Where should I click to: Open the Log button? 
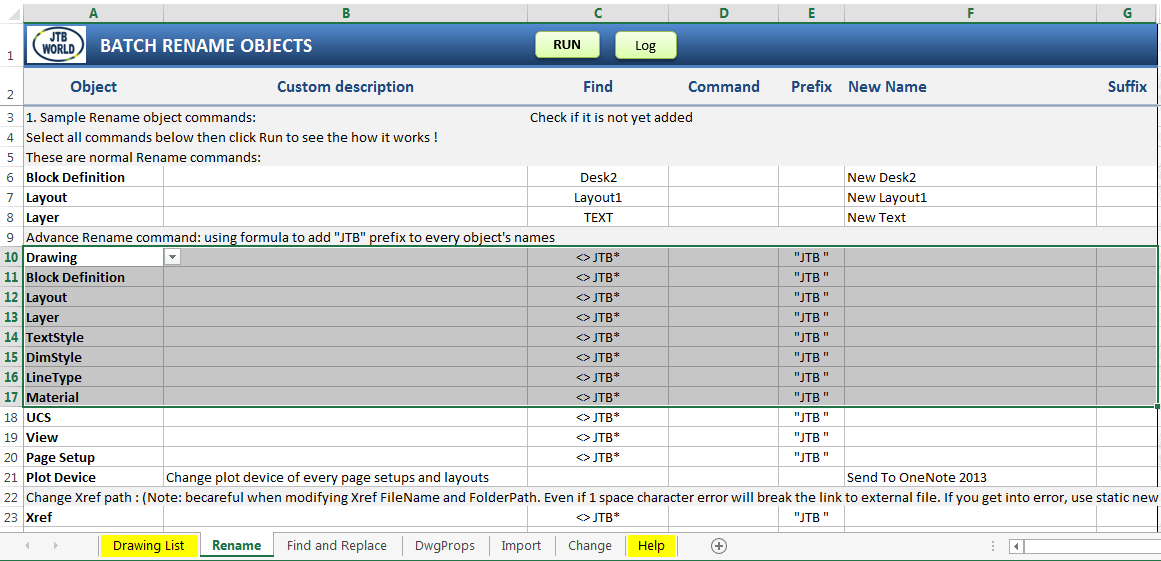coord(646,45)
